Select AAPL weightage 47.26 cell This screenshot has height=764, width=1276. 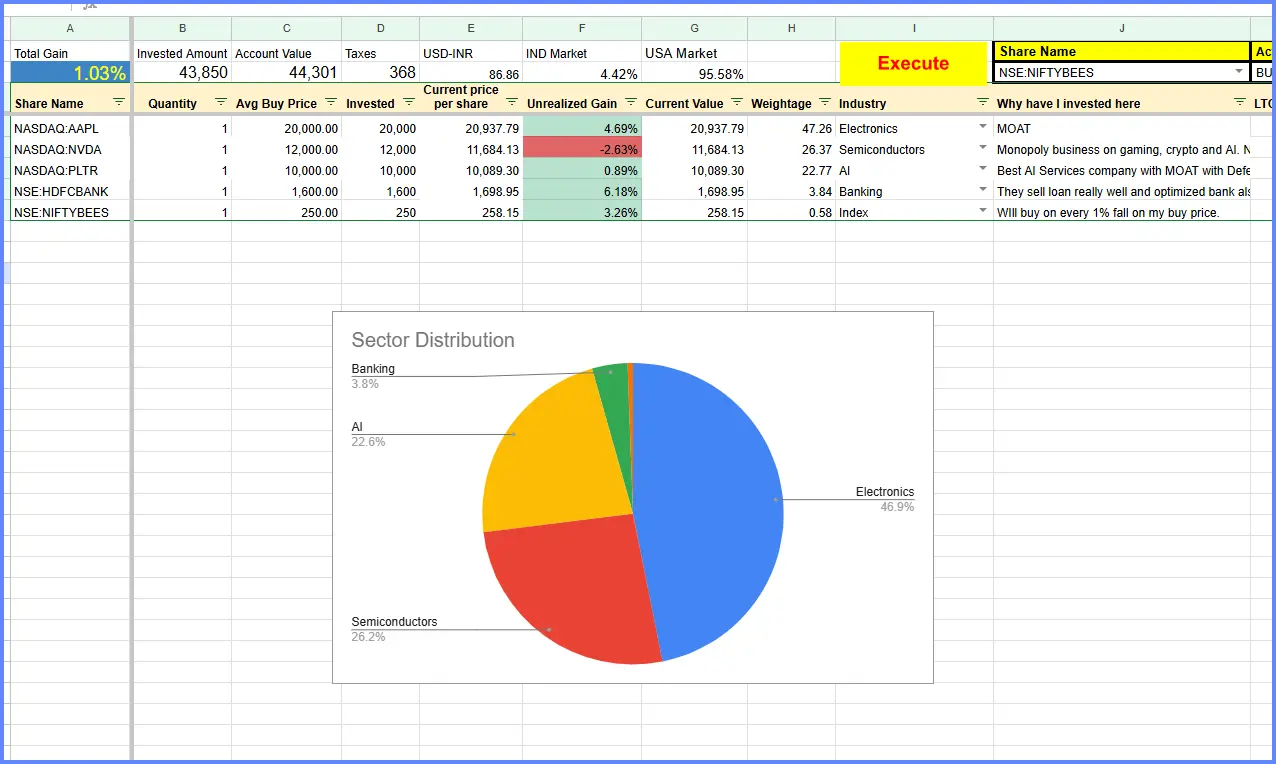tap(791, 128)
